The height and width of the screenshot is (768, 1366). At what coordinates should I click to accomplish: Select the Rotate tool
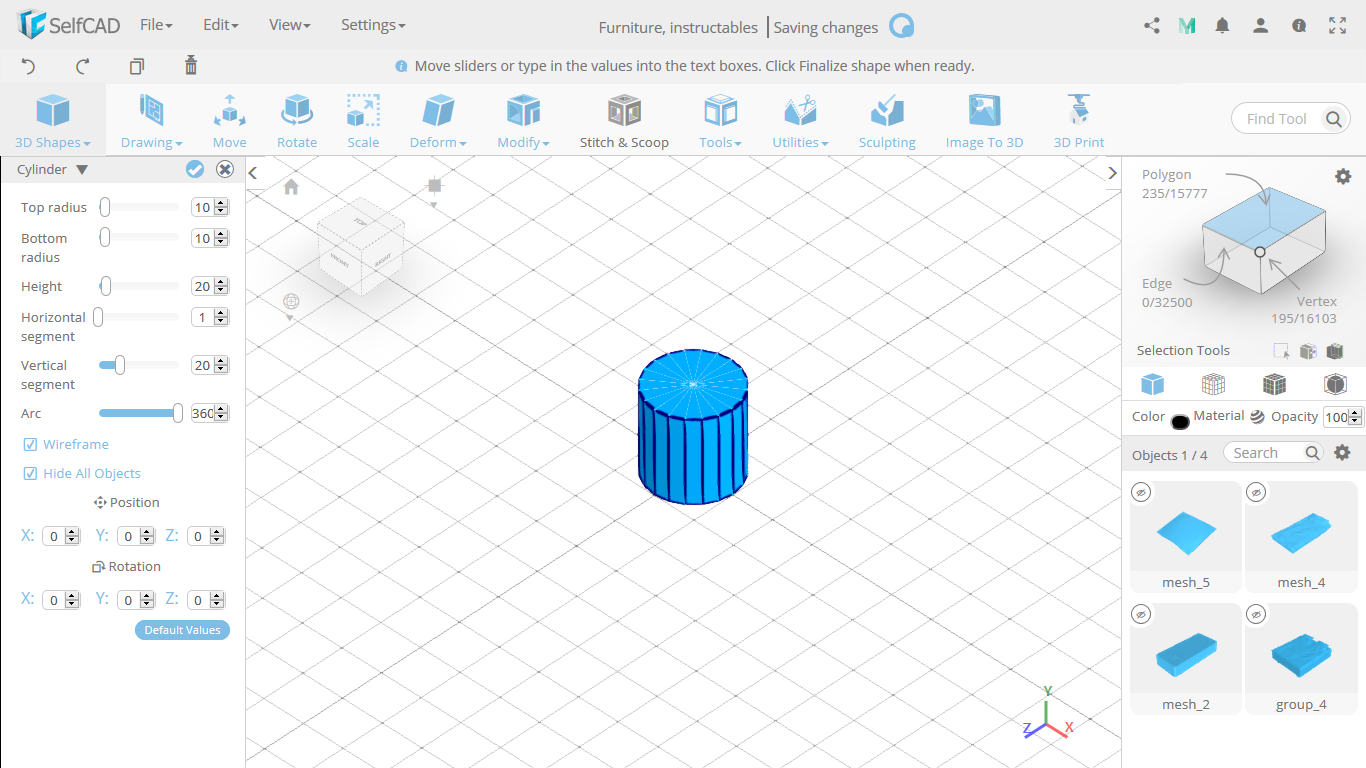(297, 121)
